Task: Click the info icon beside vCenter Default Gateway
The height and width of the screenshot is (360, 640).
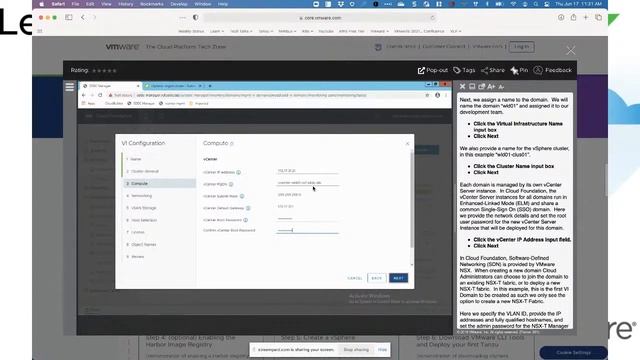Action: (x=248, y=208)
